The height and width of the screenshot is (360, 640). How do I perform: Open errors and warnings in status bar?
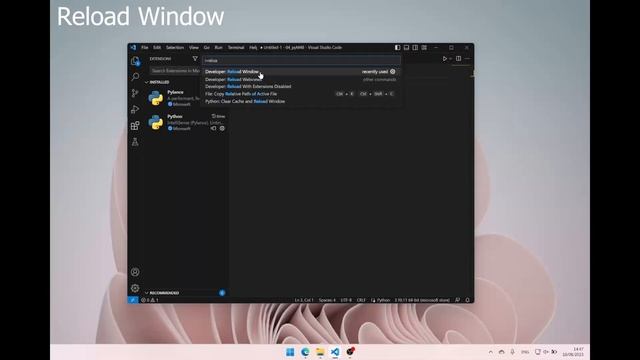[x=149, y=300]
